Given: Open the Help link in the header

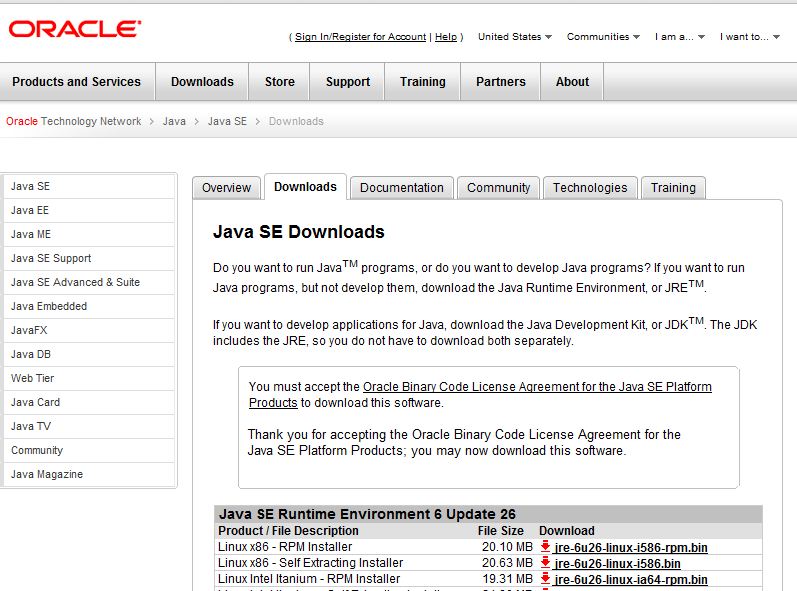Looking at the screenshot, I should tap(446, 37).
